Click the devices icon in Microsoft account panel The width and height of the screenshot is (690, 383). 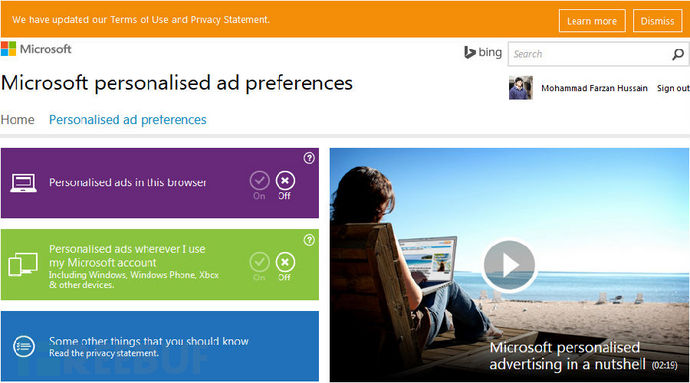click(x=23, y=264)
